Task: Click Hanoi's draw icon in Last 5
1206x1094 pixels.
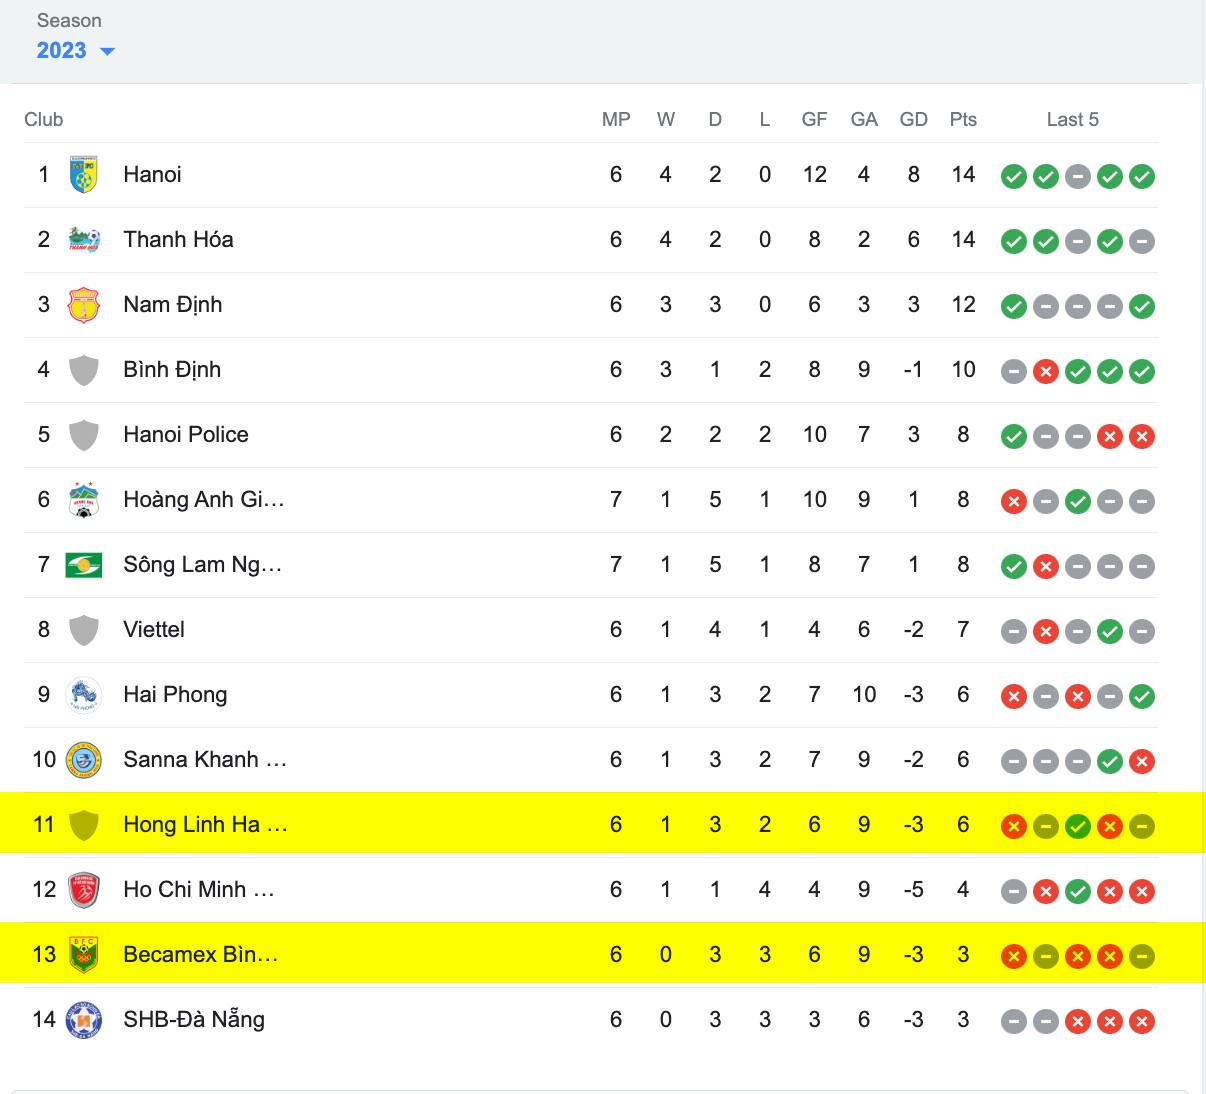Action: coord(1078,177)
